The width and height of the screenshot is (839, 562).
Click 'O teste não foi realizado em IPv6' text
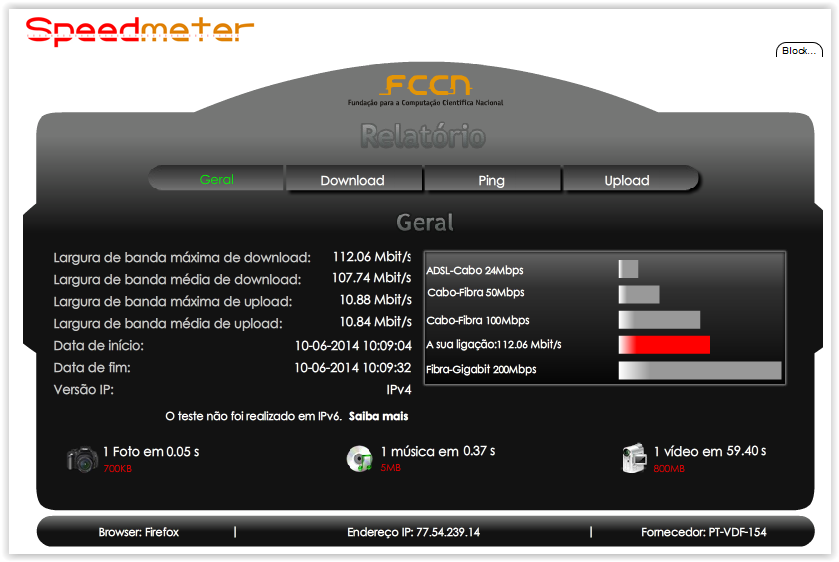tap(253, 416)
